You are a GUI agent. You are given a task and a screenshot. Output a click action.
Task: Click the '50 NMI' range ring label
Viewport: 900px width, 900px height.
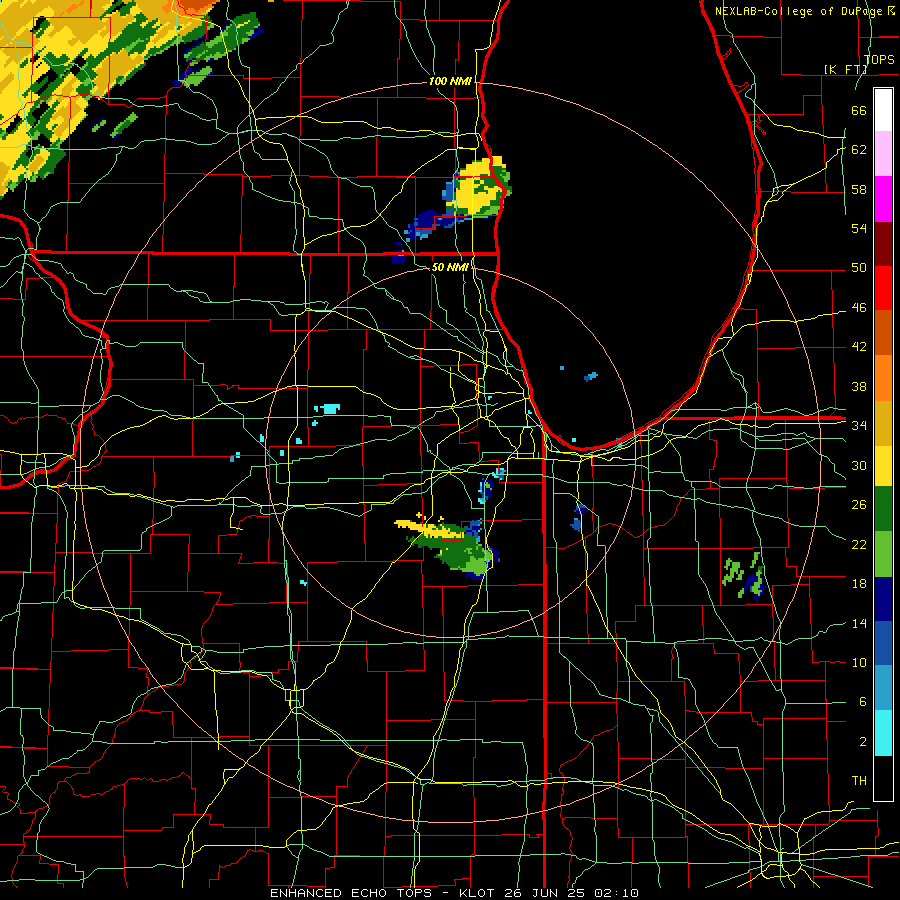click(x=449, y=267)
